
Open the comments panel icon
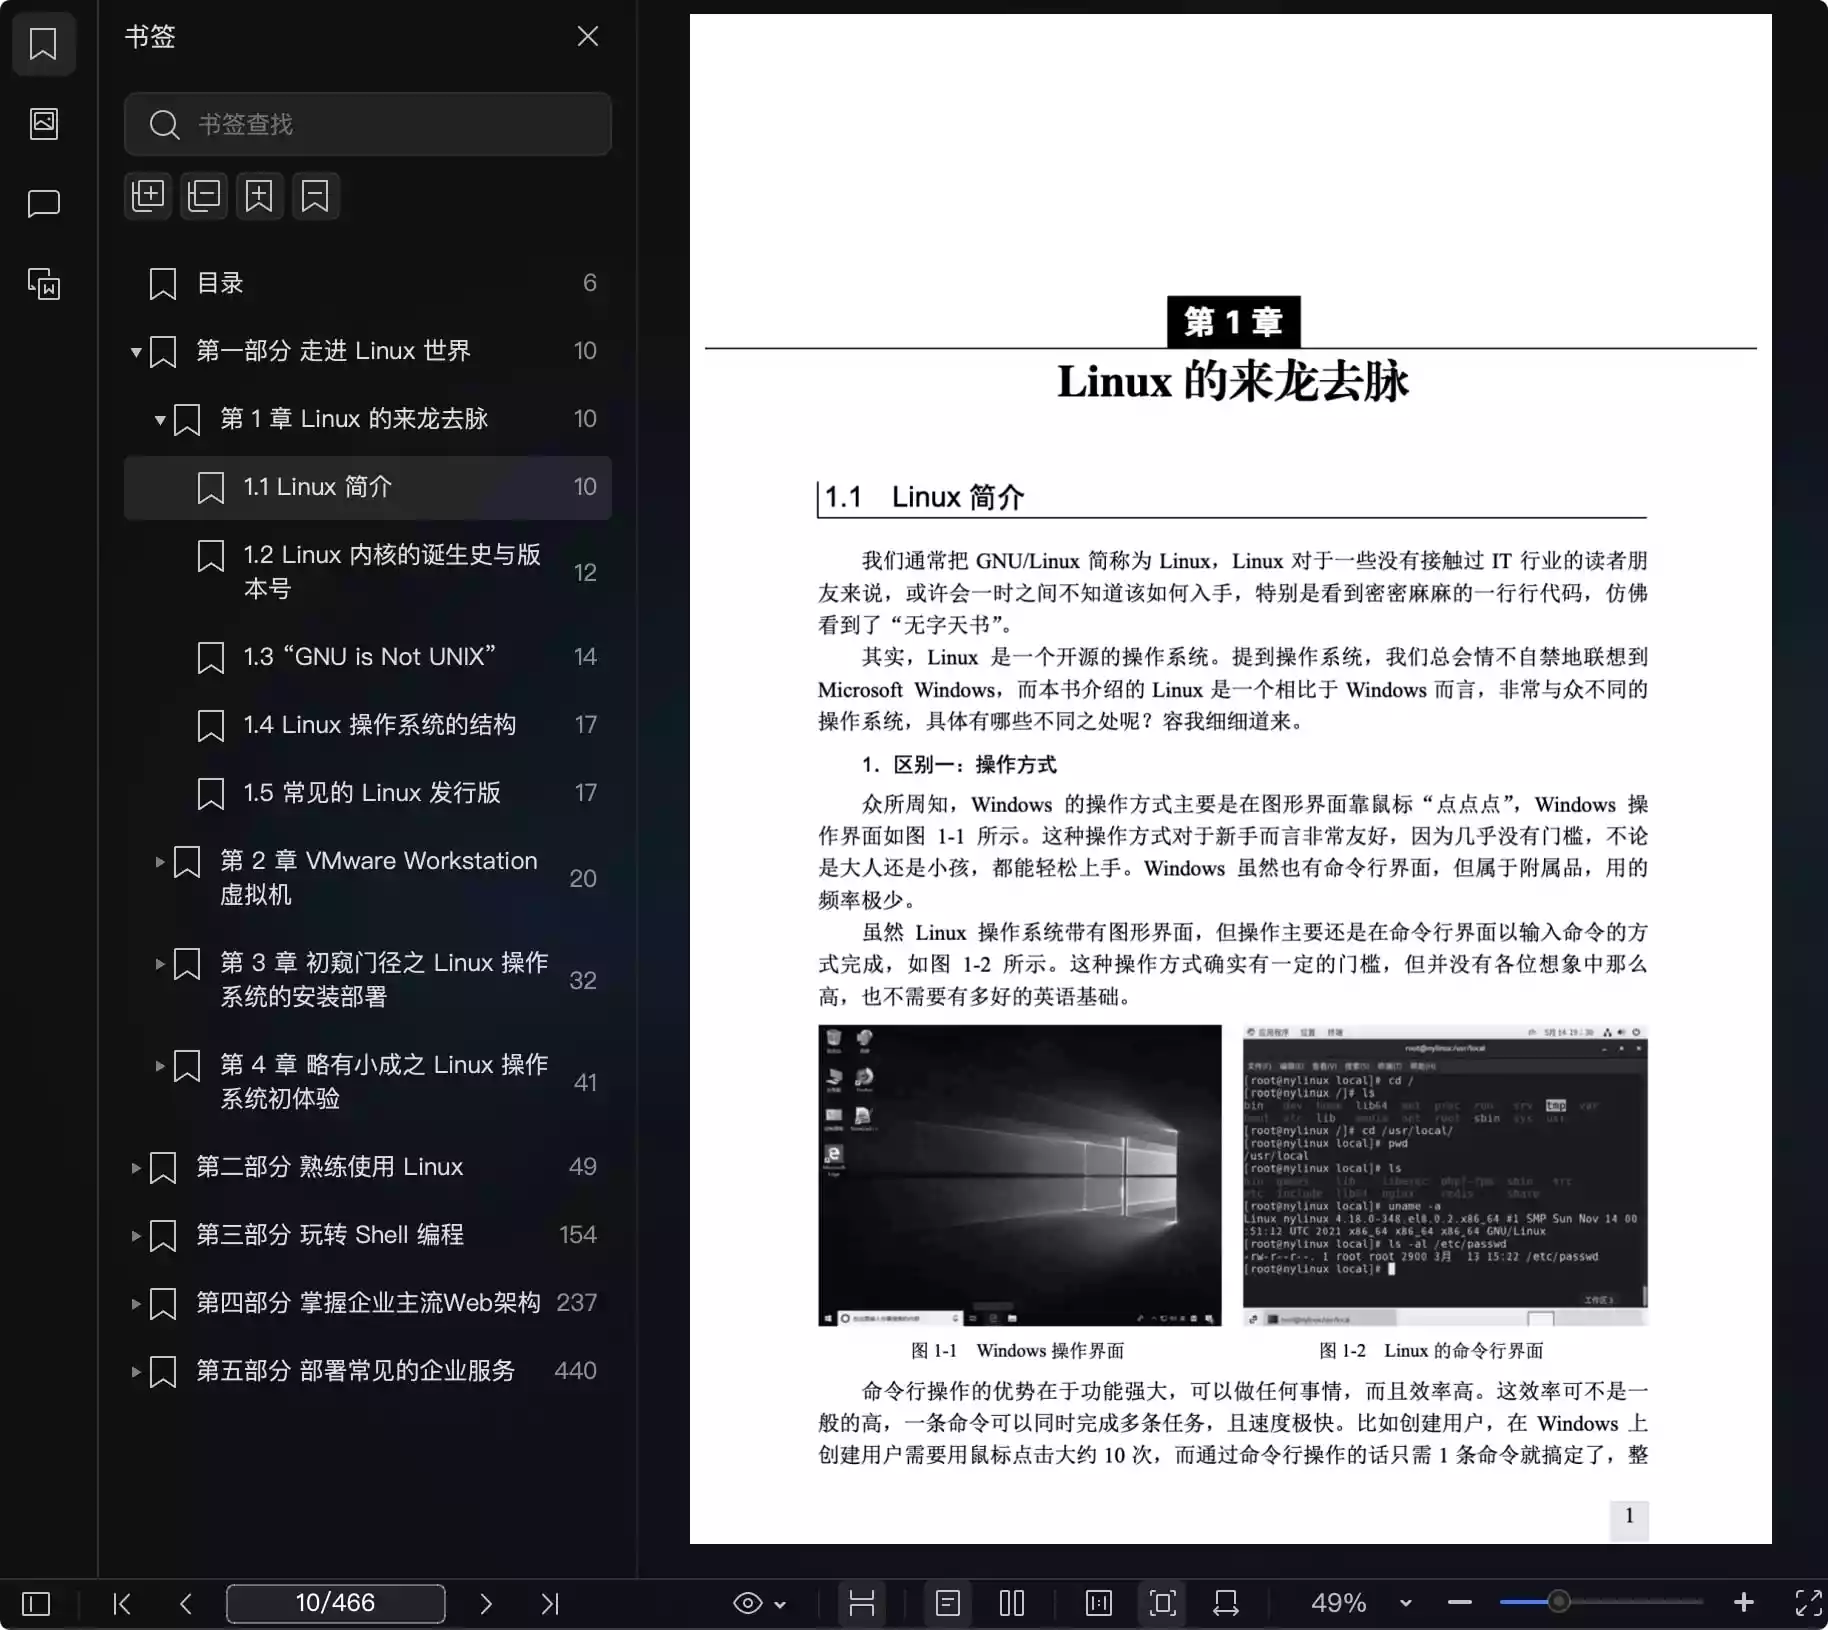point(44,204)
